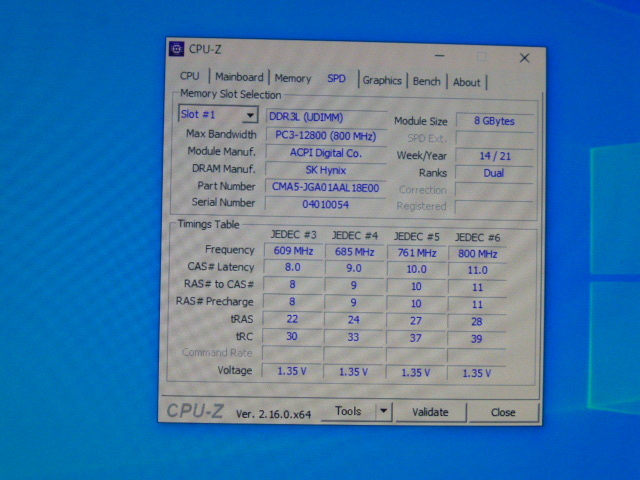Click the 761 MHz frequency cell
The width and height of the screenshot is (640, 480).
[x=417, y=253]
